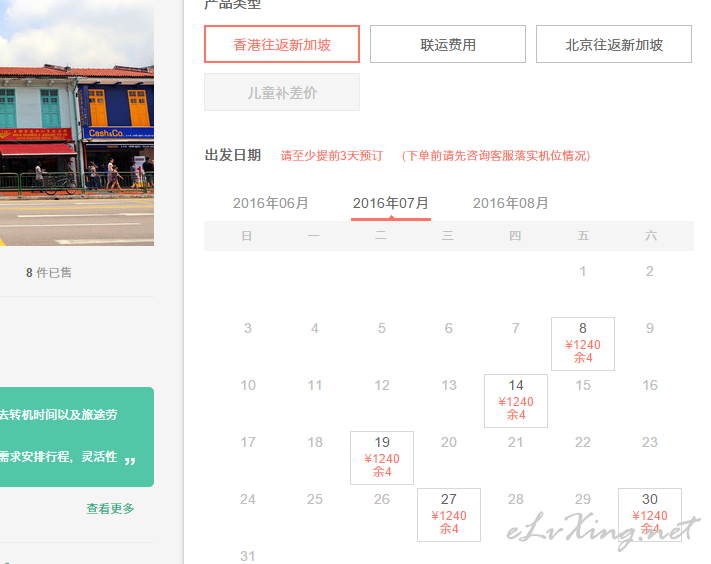Click the Singapore street photo thumbnail
The image size is (711, 564).
pos(77,123)
